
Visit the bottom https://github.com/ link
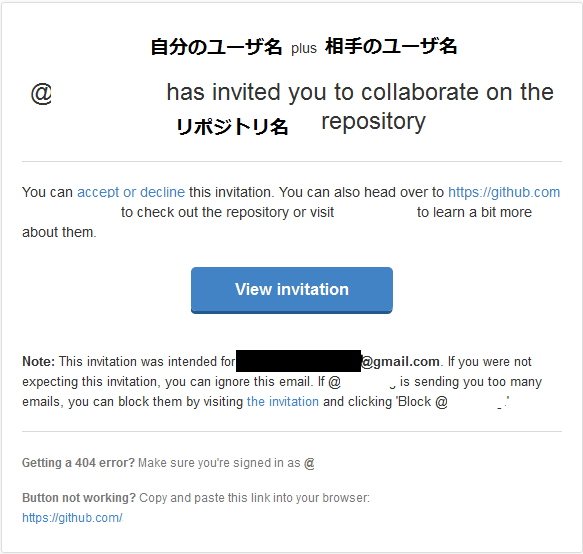72,518
